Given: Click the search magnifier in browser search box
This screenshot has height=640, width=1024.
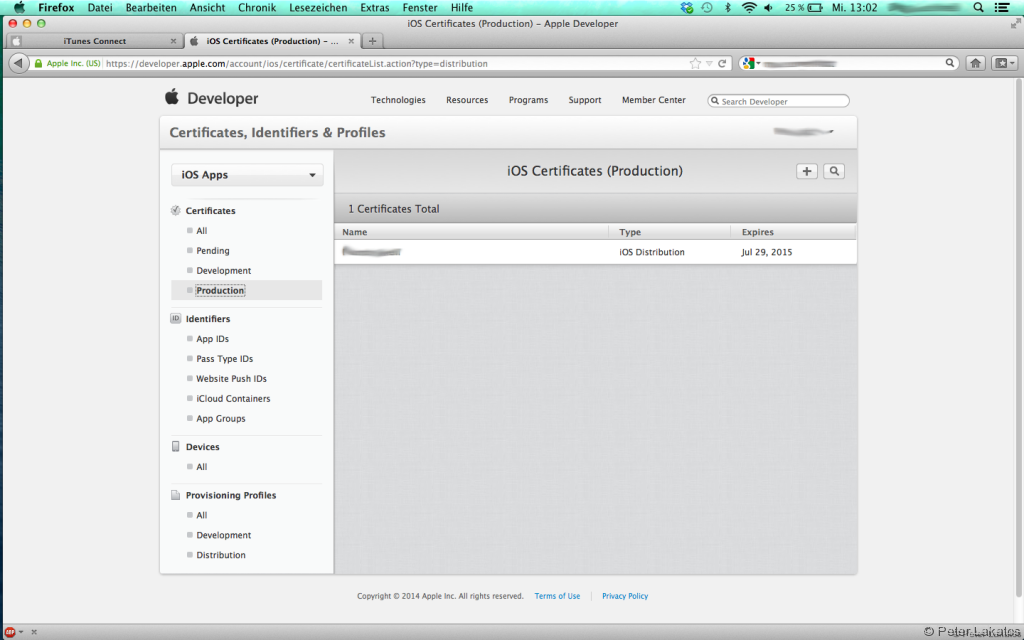Looking at the screenshot, I should pos(950,63).
